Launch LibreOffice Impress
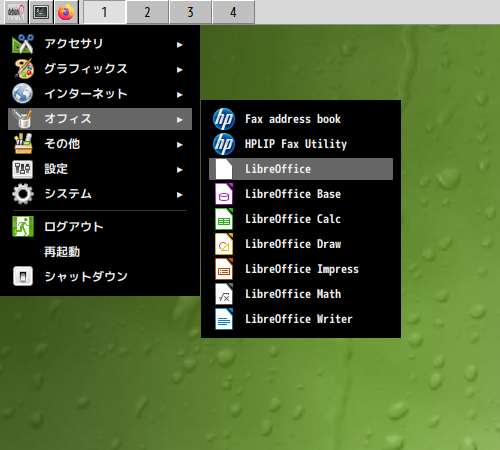The image size is (500, 450). 301,269
